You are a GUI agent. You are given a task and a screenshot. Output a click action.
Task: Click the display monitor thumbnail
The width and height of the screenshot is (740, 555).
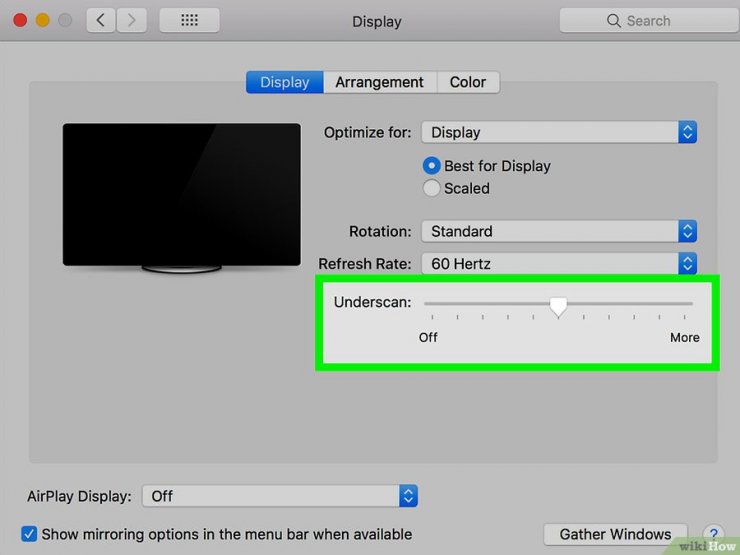182,198
